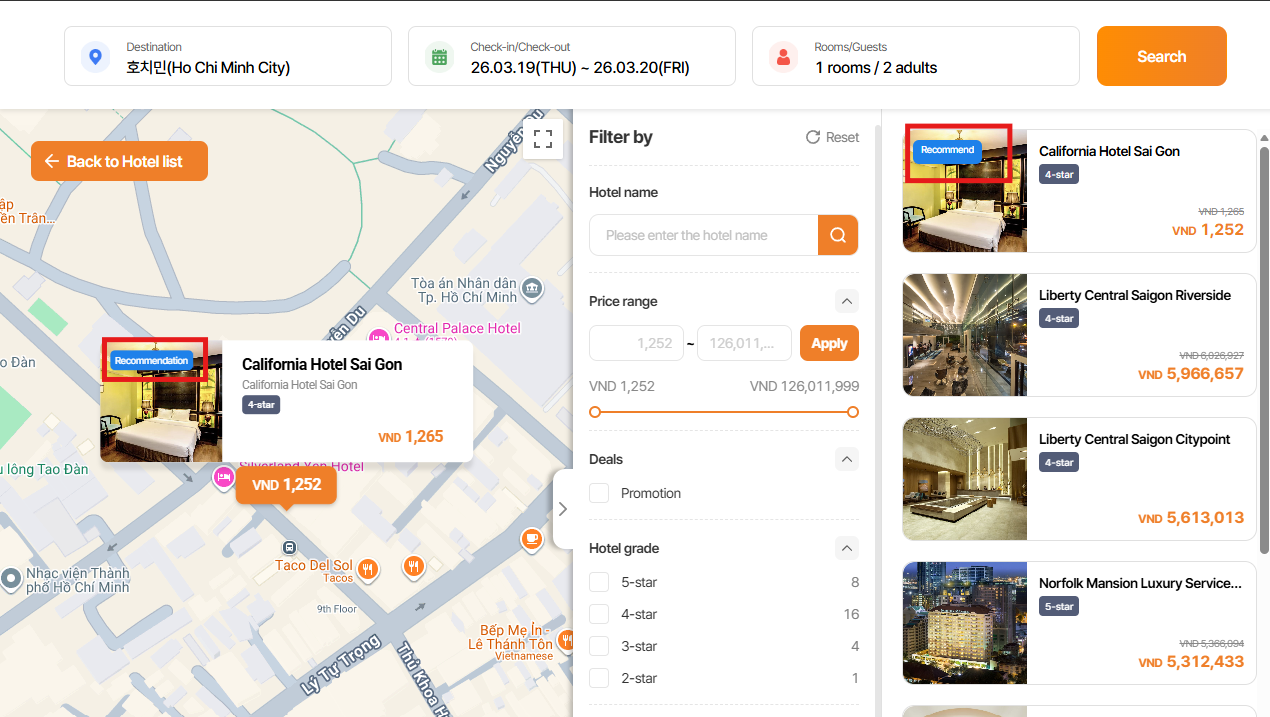This screenshot has width=1270, height=717.
Task: Click the VND 5,966,657 price
Action: [x=1191, y=374]
